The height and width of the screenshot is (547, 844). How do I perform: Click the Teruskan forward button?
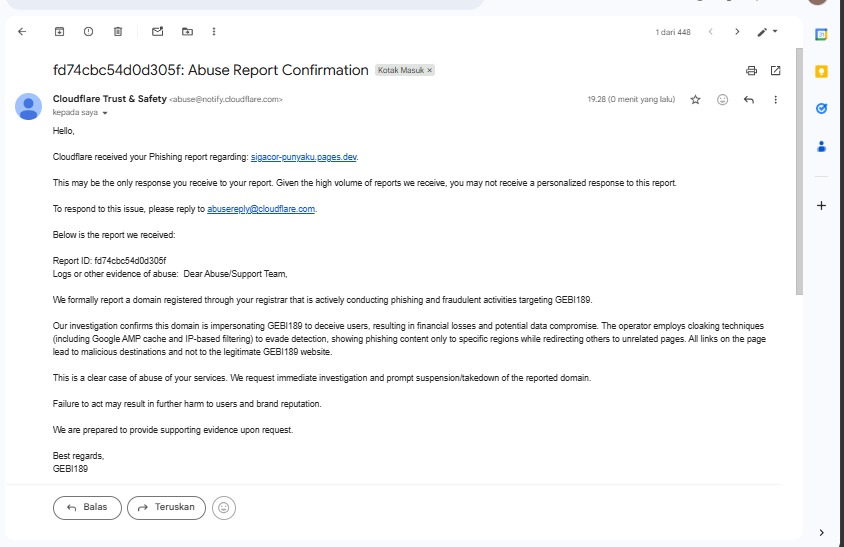tap(166, 508)
